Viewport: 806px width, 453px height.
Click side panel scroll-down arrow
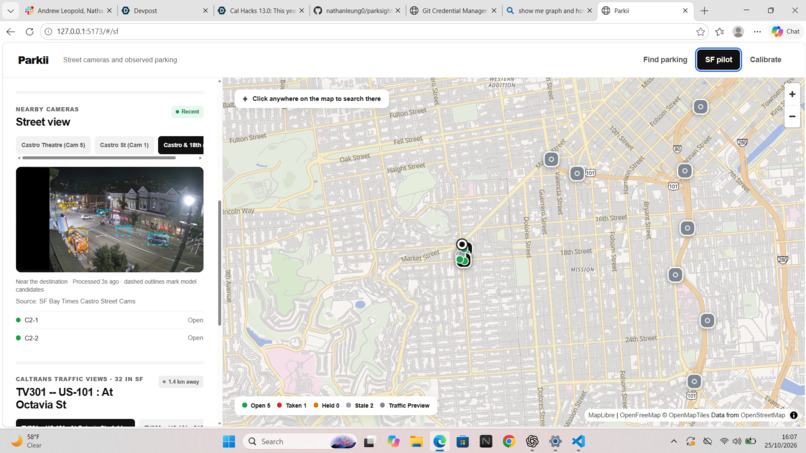click(x=219, y=424)
